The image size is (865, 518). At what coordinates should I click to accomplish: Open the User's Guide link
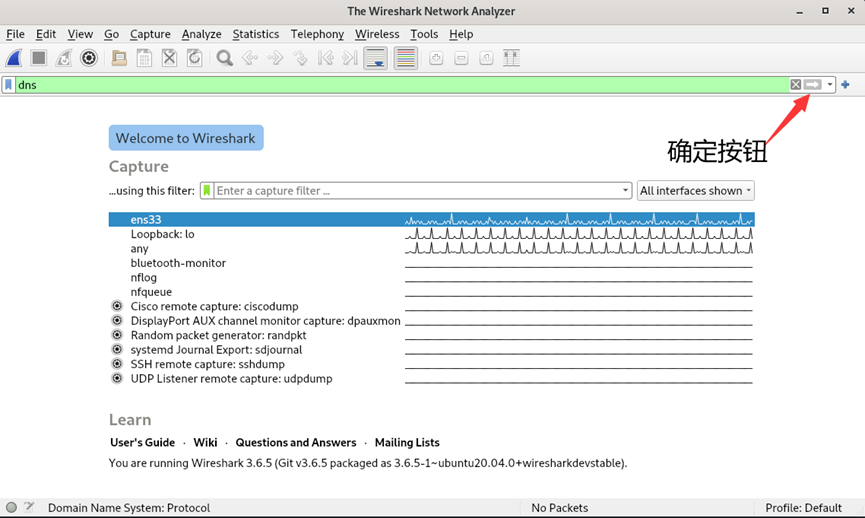142,442
